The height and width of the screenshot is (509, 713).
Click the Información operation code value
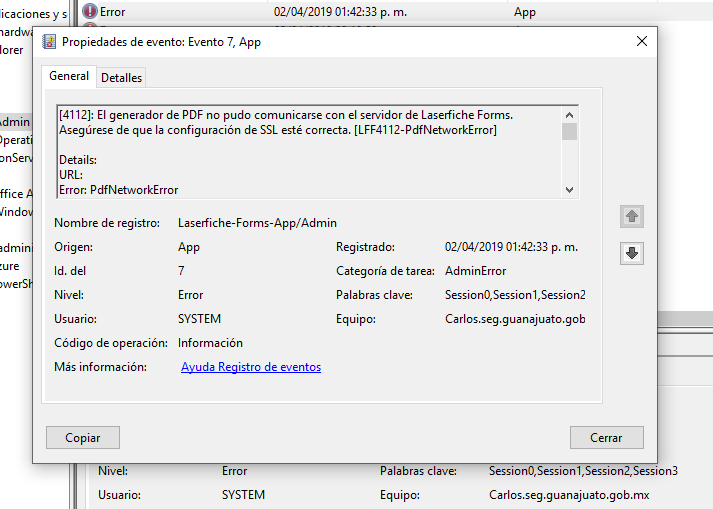click(210, 343)
